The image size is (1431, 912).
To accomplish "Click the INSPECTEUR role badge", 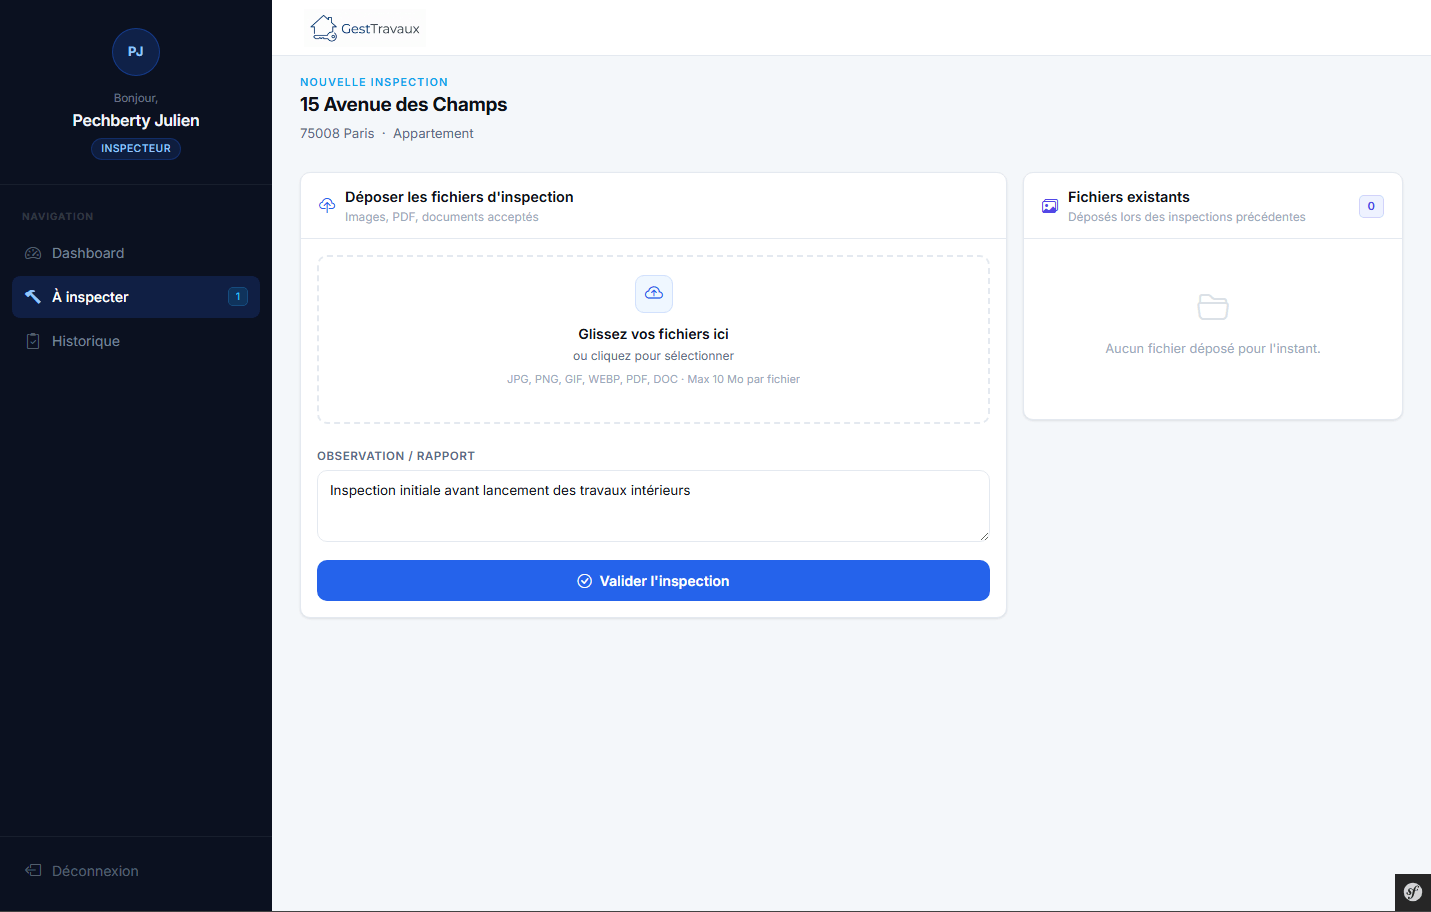I will [136, 148].
